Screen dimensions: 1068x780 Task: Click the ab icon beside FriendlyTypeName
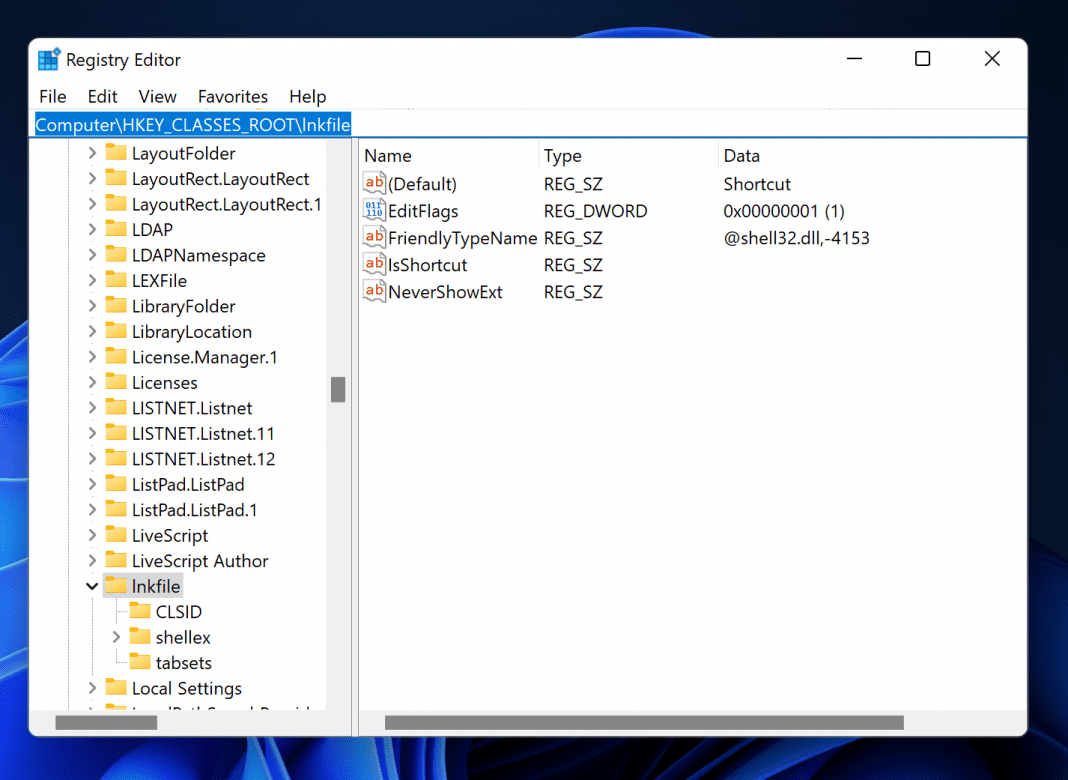(373, 237)
